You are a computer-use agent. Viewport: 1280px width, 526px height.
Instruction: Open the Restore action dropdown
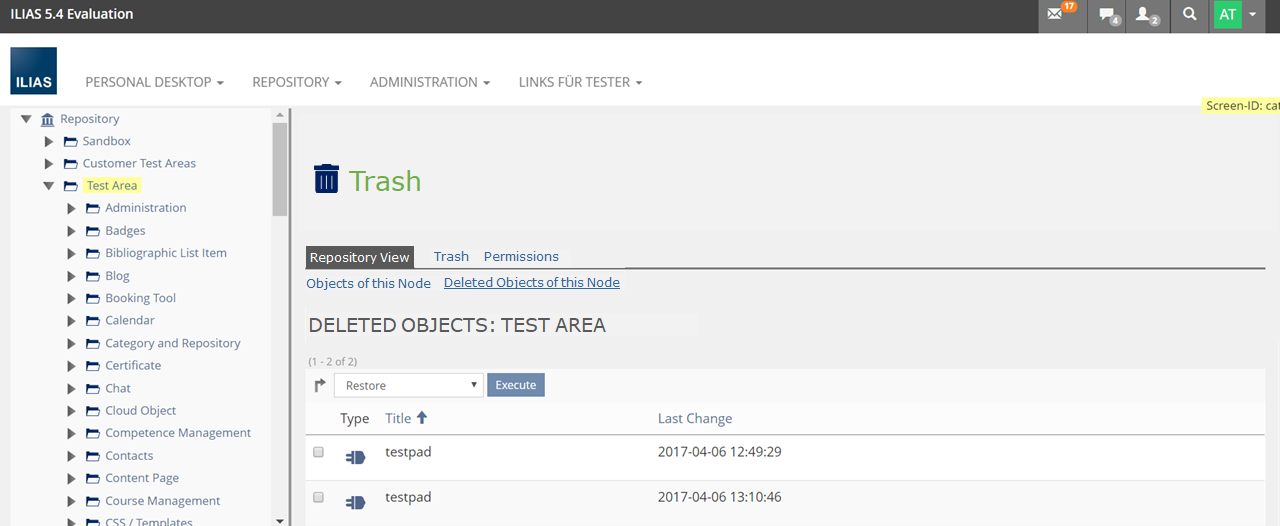[x=409, y=385]
